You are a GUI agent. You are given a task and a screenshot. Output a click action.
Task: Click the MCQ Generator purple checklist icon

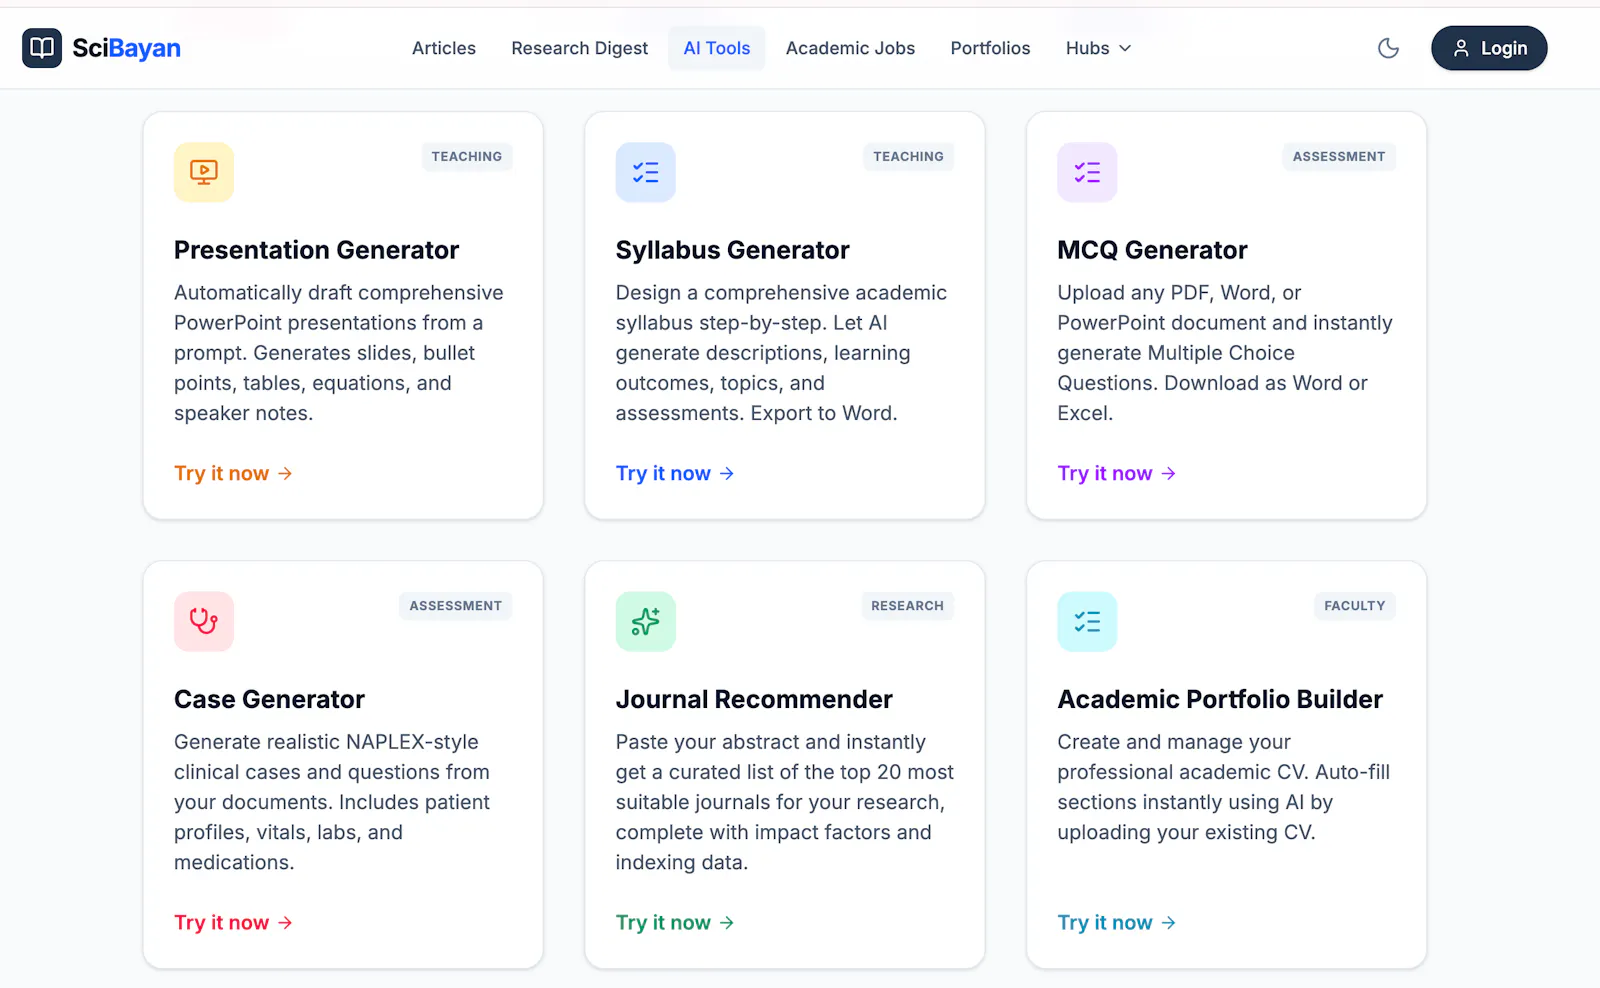pyautogui.click(x=1087, y=172)
